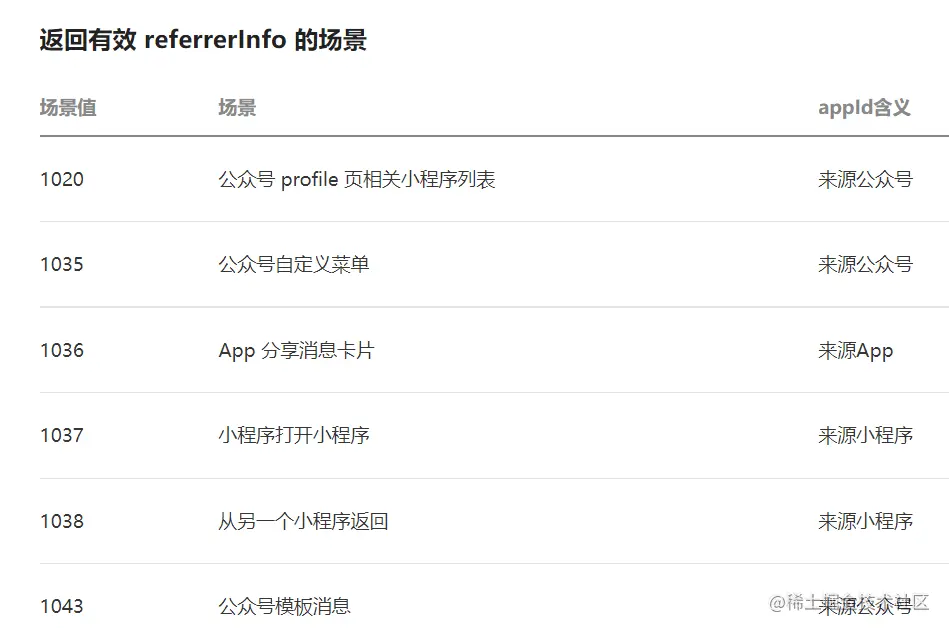Click the heading 返回有效 referrerInfo 的场景
The height and width of the screenshot is (632, 949).
coord(203,40)
